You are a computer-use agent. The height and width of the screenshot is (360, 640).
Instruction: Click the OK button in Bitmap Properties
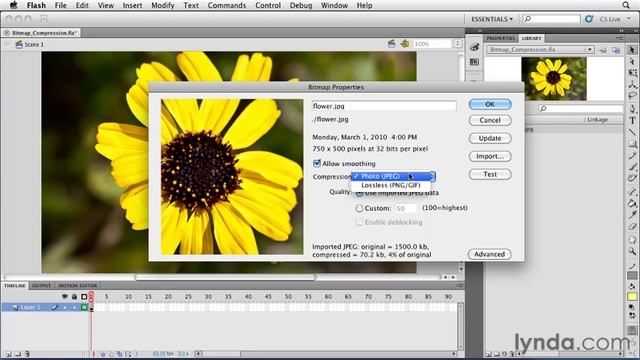click(490, 104)
